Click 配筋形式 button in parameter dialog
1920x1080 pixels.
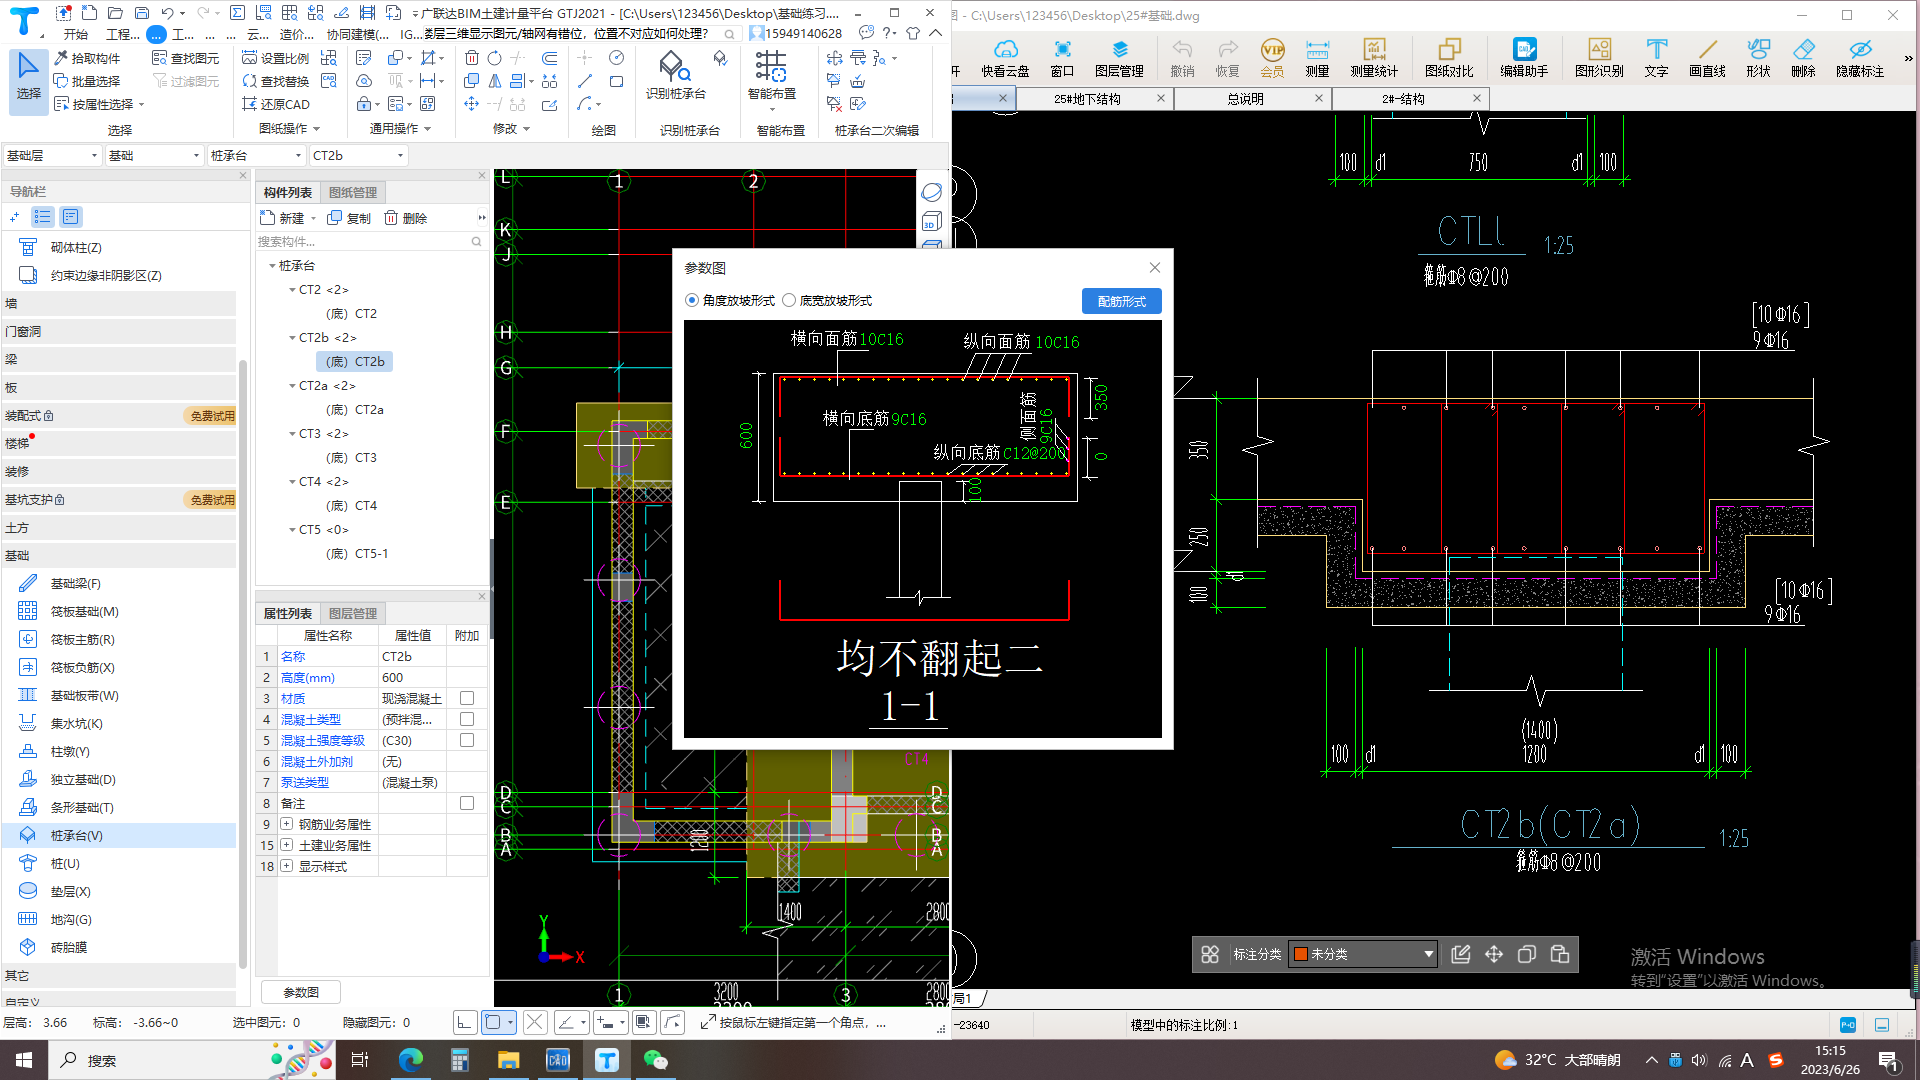[x=1122, y=301]
